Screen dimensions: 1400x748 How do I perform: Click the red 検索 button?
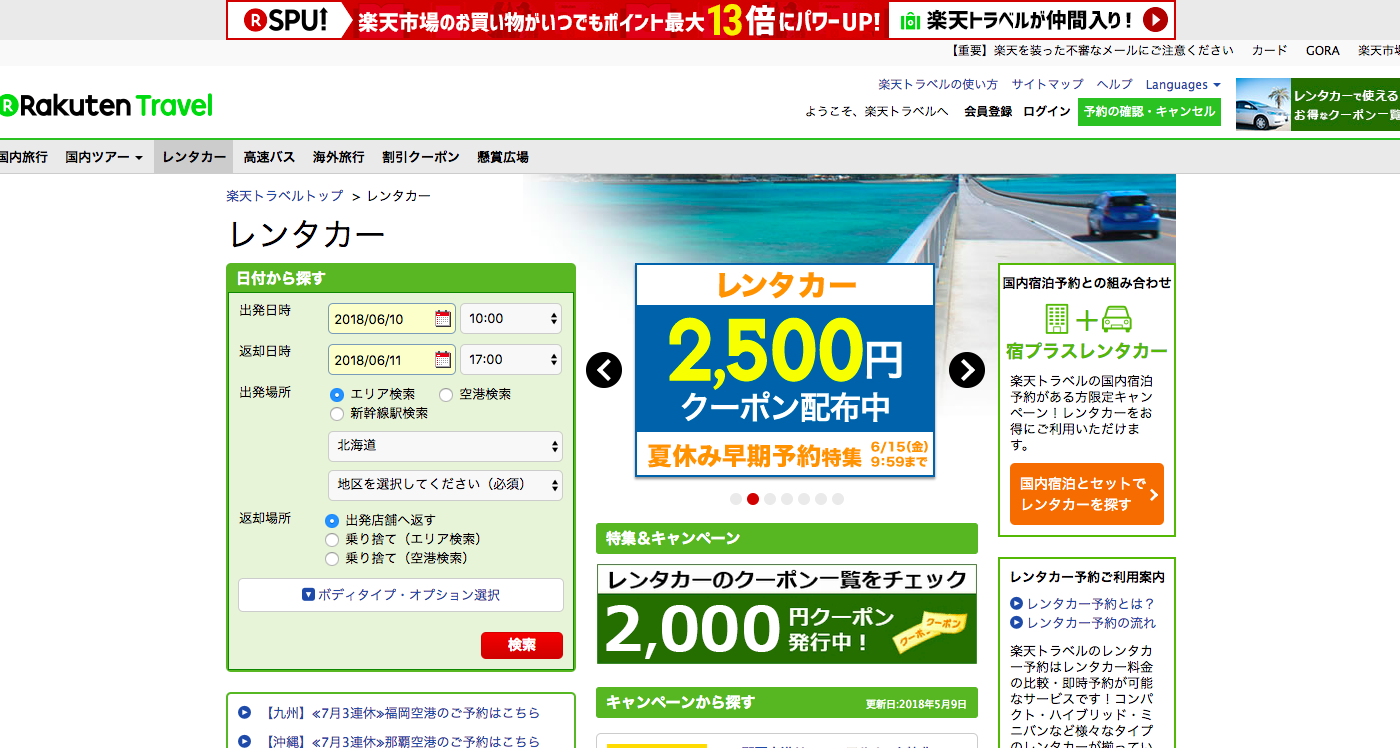tap(522, 645)
